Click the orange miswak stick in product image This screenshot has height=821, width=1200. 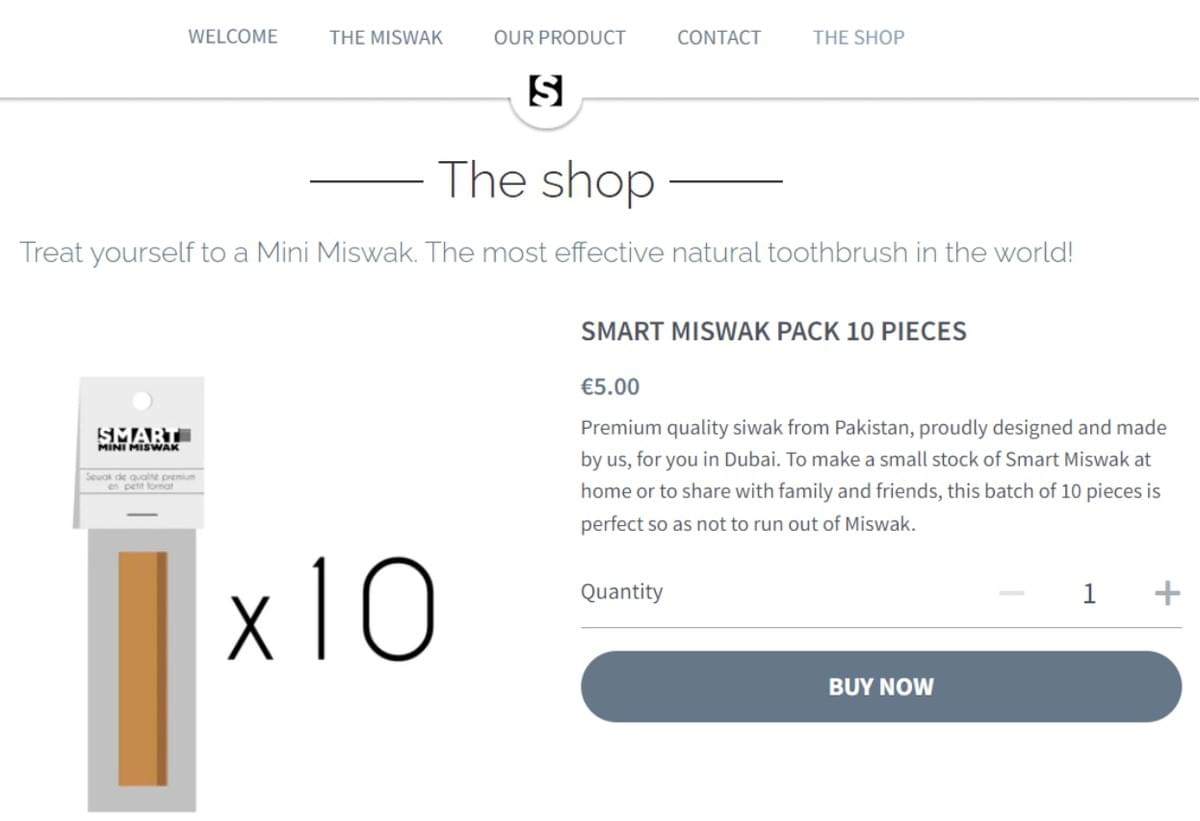click(143, 667)
